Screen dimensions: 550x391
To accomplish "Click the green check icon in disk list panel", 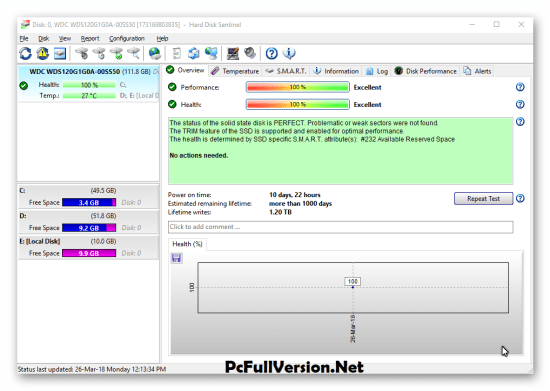I will 24,85.
